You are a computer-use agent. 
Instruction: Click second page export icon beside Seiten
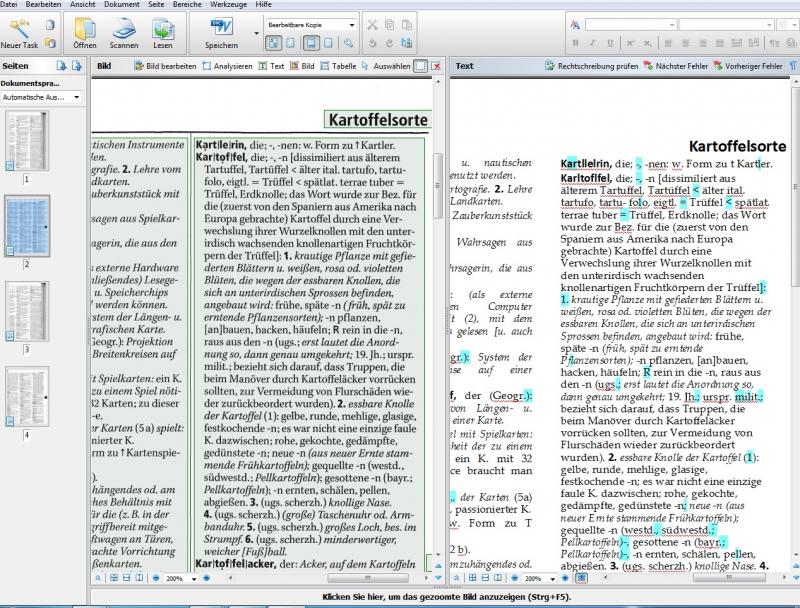tap(77, 66)
